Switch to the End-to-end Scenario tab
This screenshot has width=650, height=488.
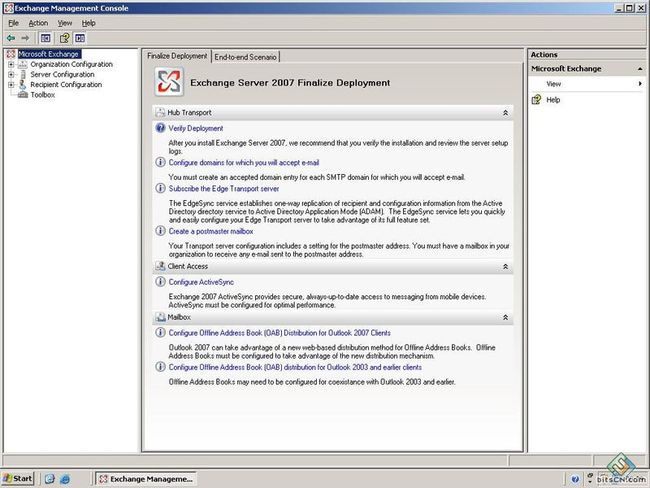[x=245, y=57]
